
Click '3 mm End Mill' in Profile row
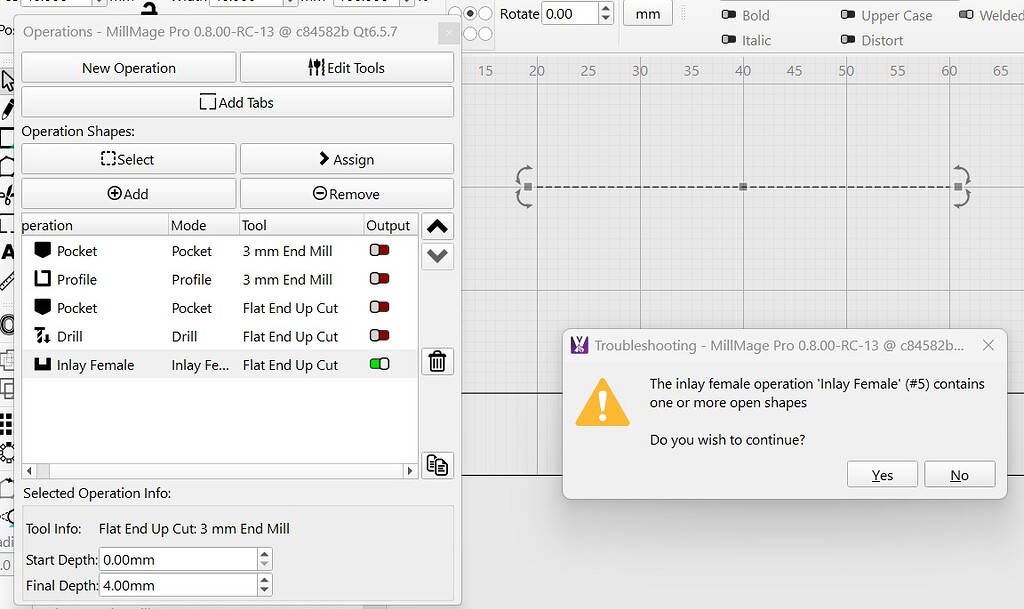click(x=287, y=279)
